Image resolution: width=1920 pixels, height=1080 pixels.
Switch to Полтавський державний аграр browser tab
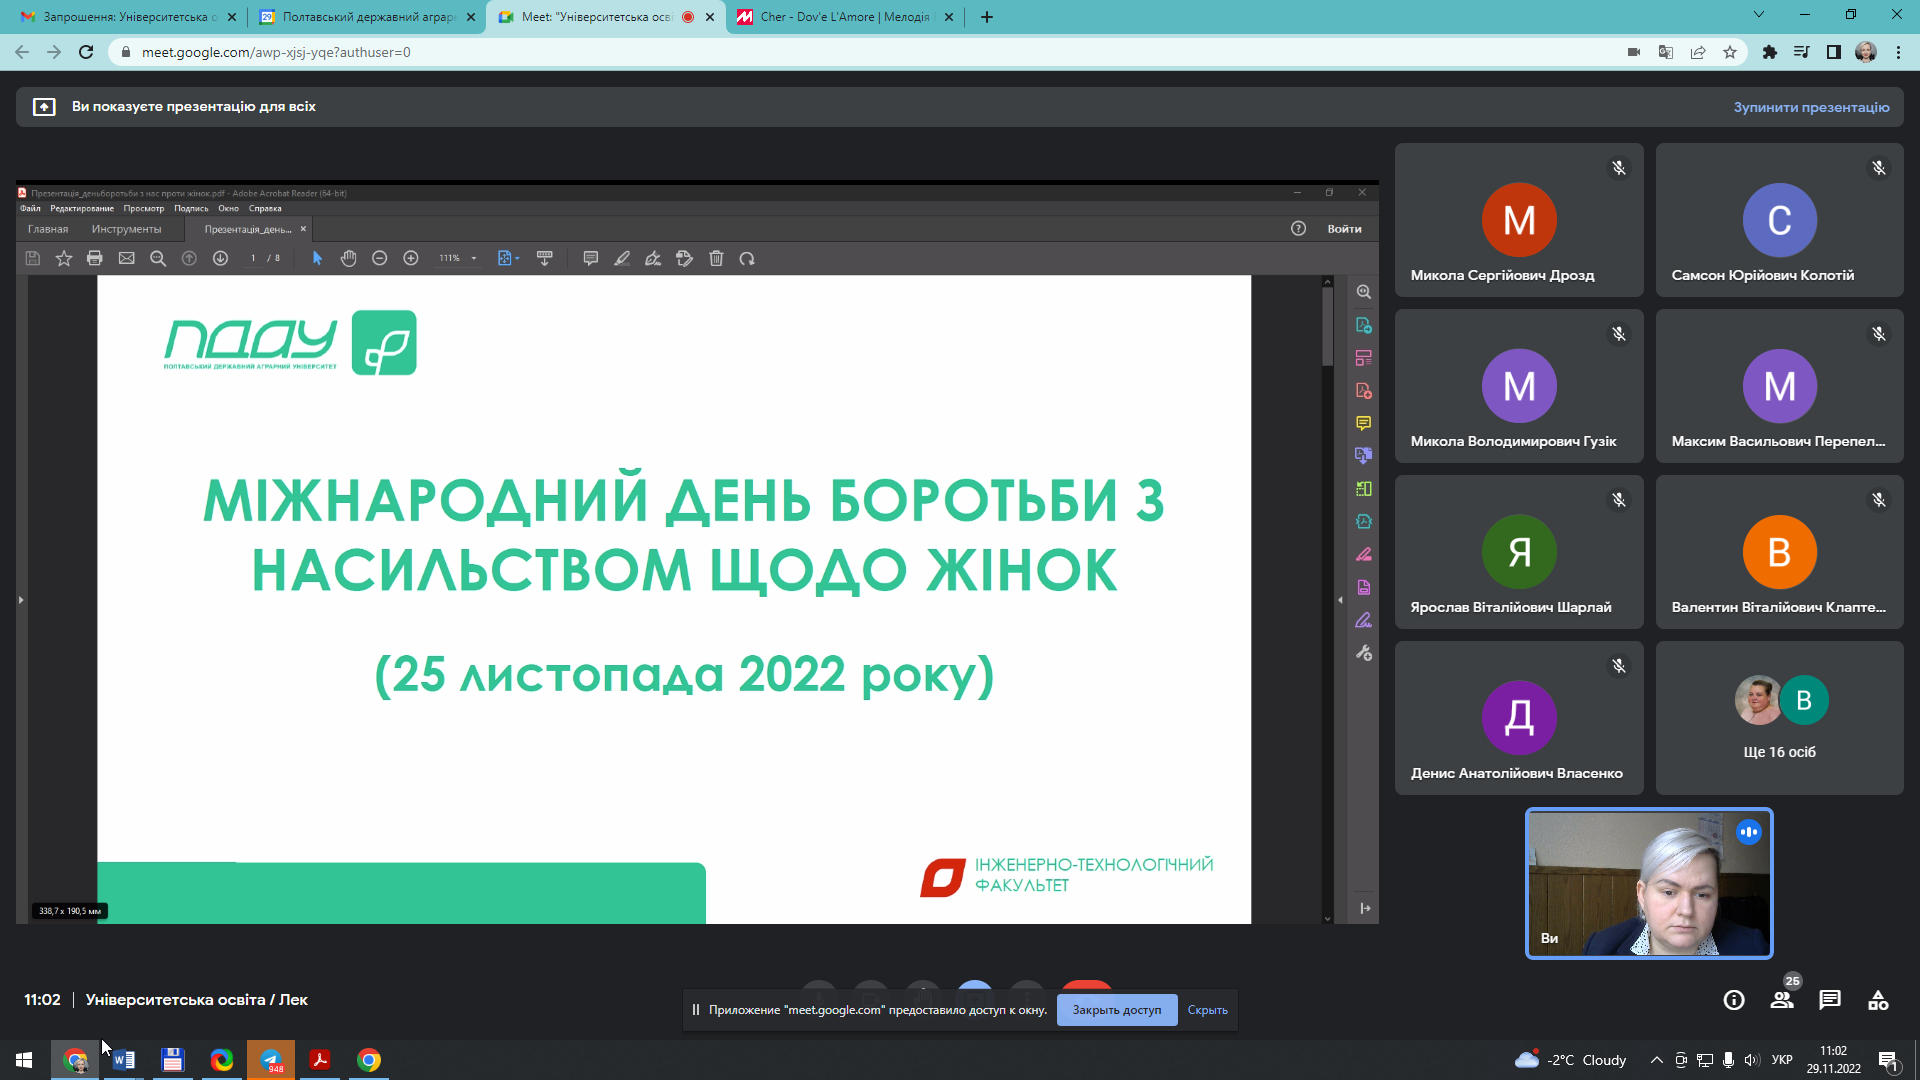(367, 17)
